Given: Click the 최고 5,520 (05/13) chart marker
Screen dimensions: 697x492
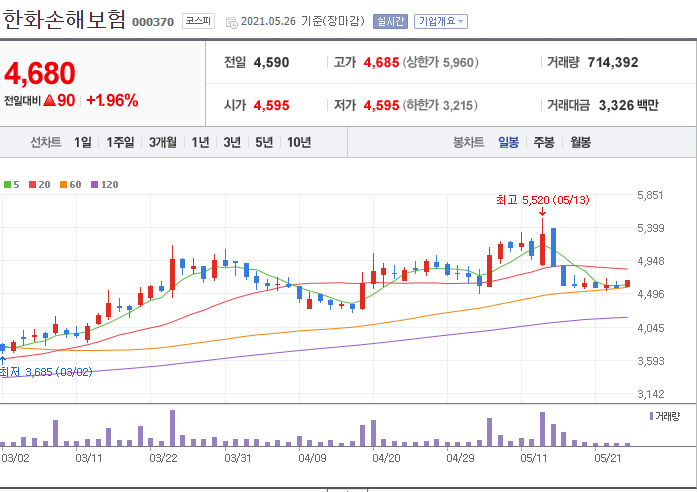Looking at the screenshot, I should click(542, 200).
